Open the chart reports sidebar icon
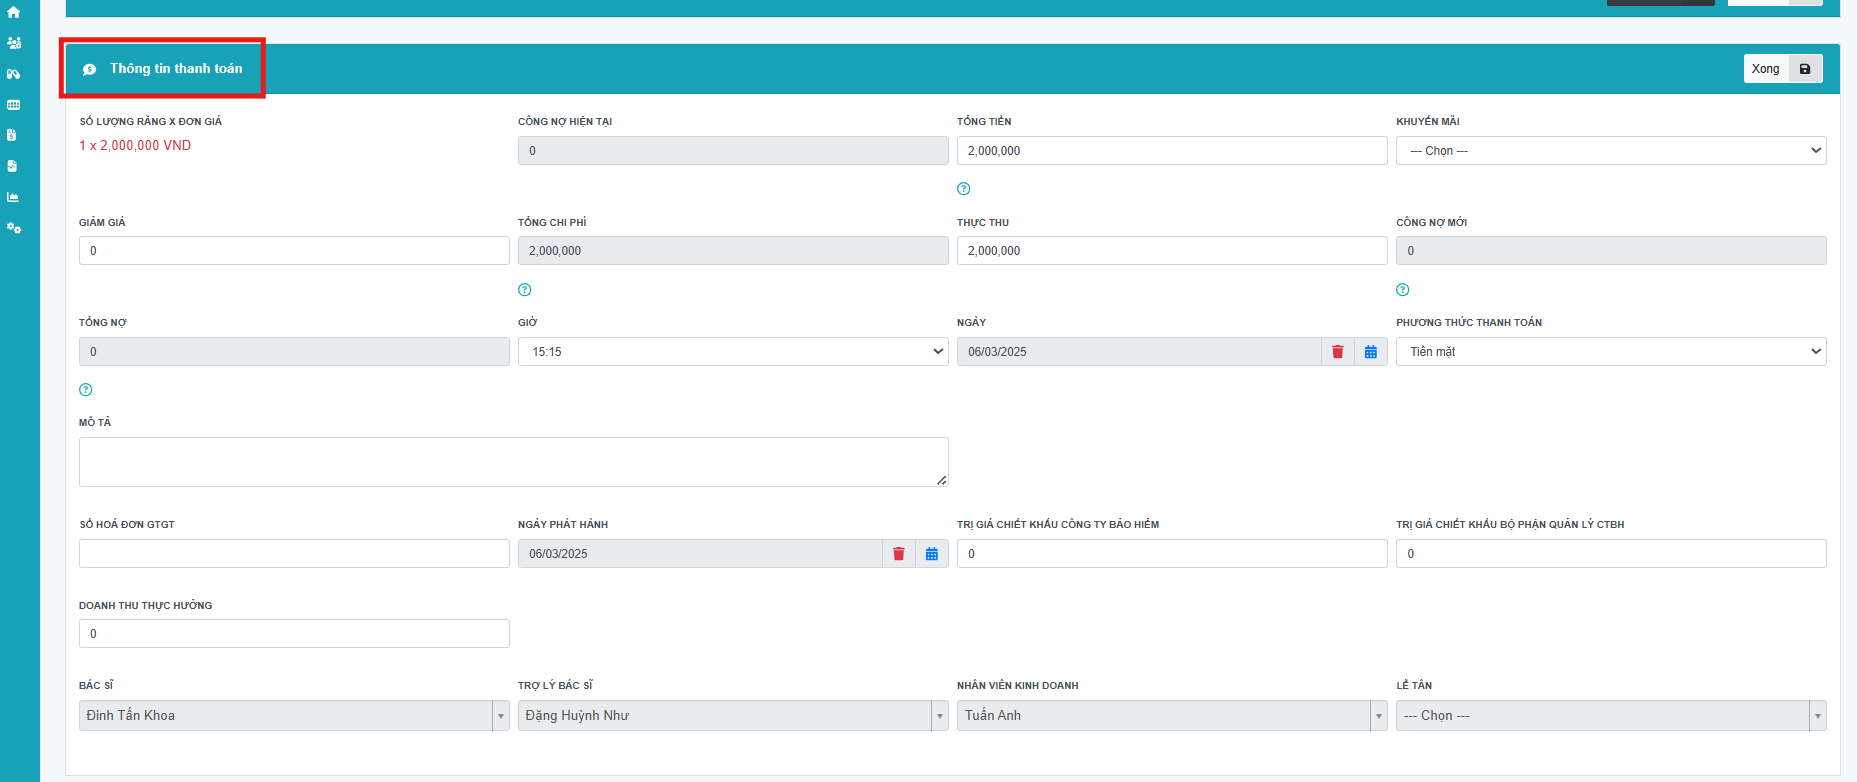This screenshot has width=1857, height=782. (13, 197)
